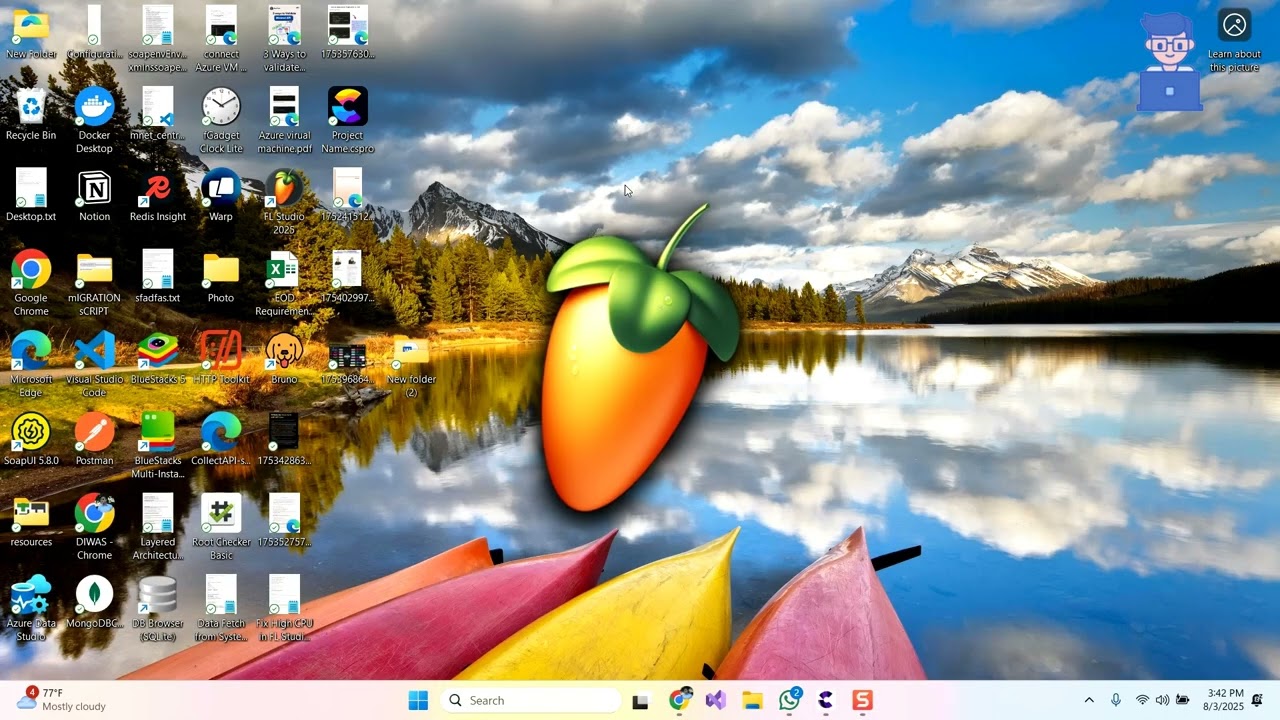Select the Layered Architecture document
The image size is (1280, 720).
(x=158, y=513)
